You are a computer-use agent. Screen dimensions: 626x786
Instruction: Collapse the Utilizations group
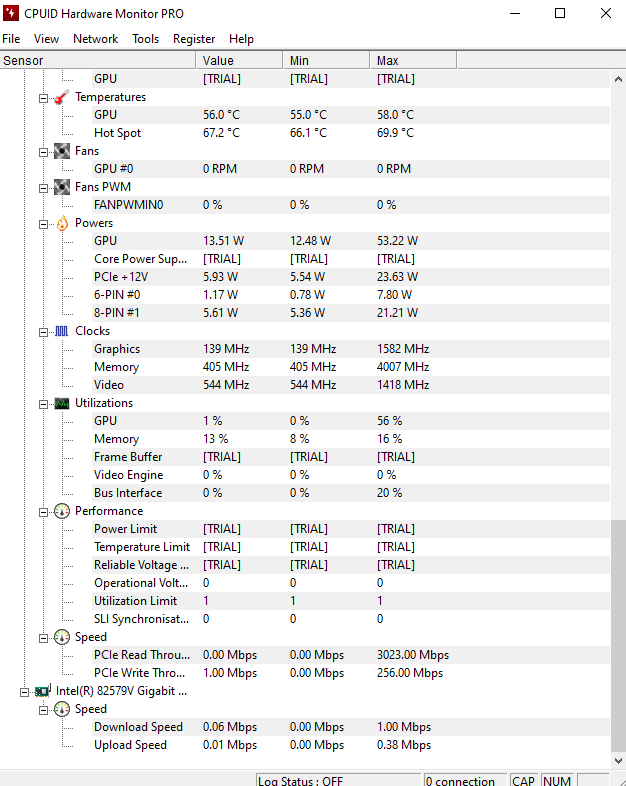[43, 403]
